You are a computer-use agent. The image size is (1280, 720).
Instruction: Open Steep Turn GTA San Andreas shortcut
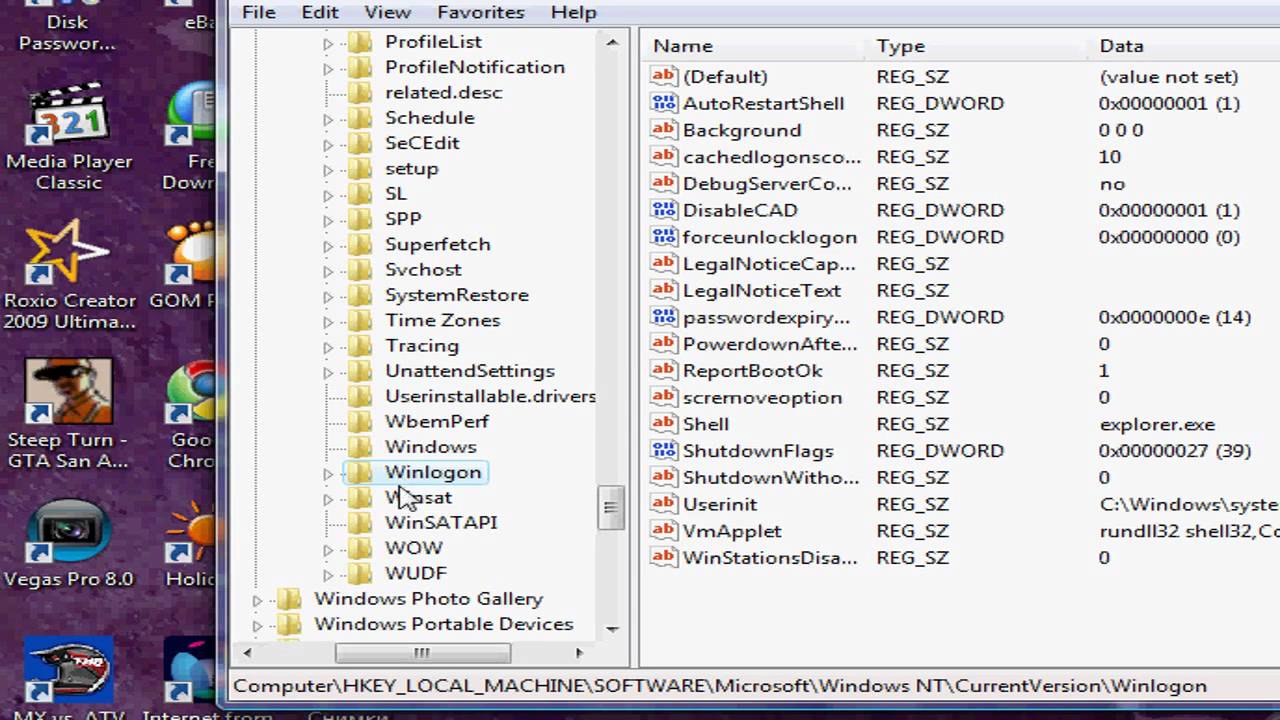pos(69,415)
